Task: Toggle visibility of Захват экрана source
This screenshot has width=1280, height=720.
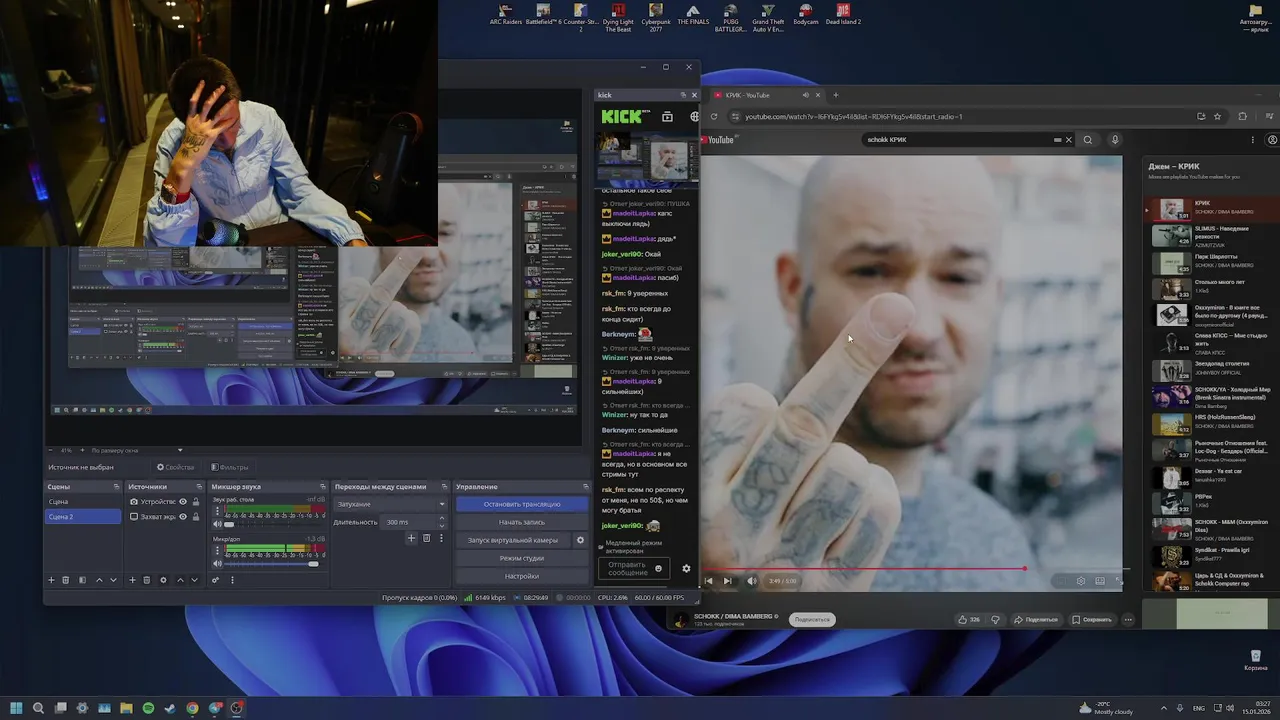Action: [182, 517]
